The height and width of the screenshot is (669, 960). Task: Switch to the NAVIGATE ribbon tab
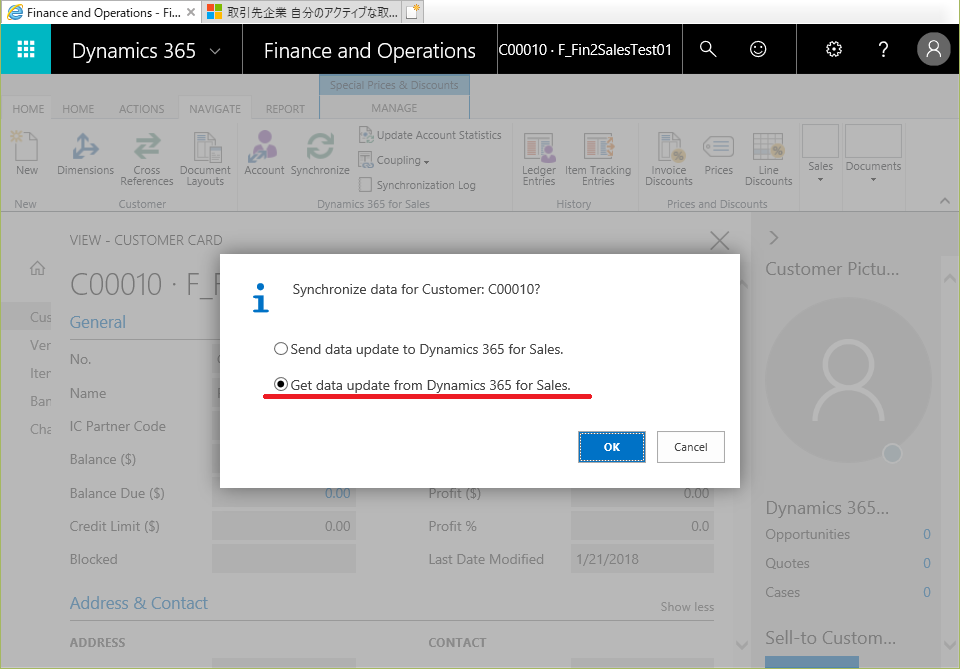pyautogui.click(x=215, y=109)
